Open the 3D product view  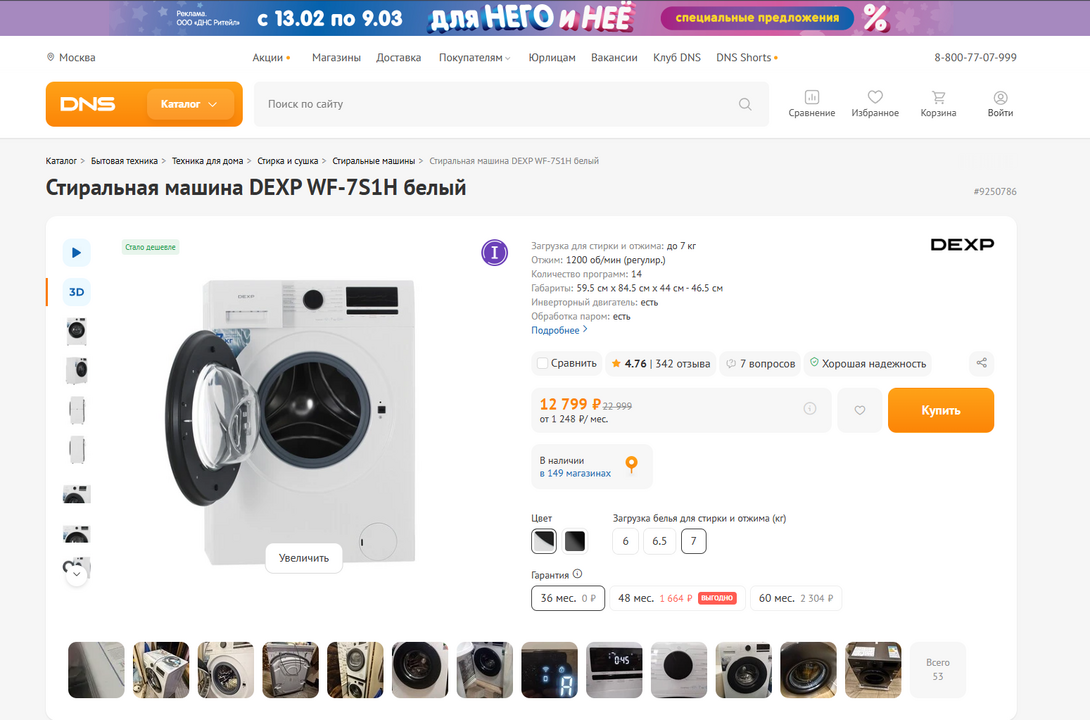[77, 292]
